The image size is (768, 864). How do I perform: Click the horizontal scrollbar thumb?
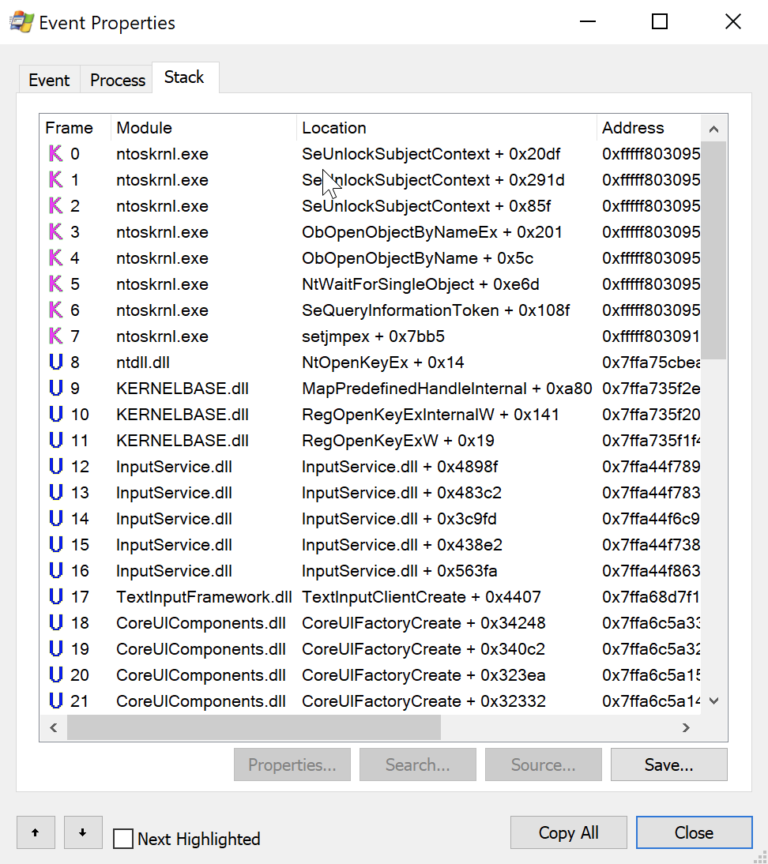click(x=253, y=727)
